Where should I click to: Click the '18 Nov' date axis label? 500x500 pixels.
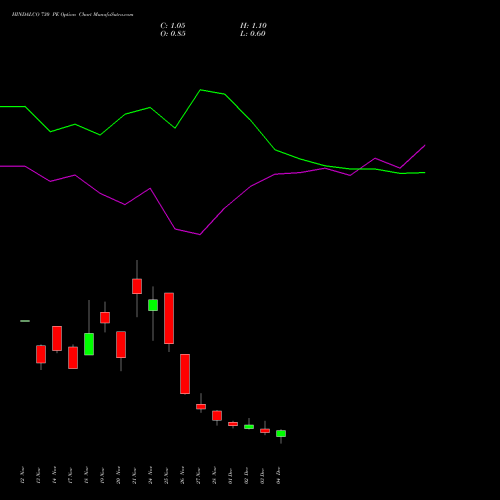tap(86, 475)
